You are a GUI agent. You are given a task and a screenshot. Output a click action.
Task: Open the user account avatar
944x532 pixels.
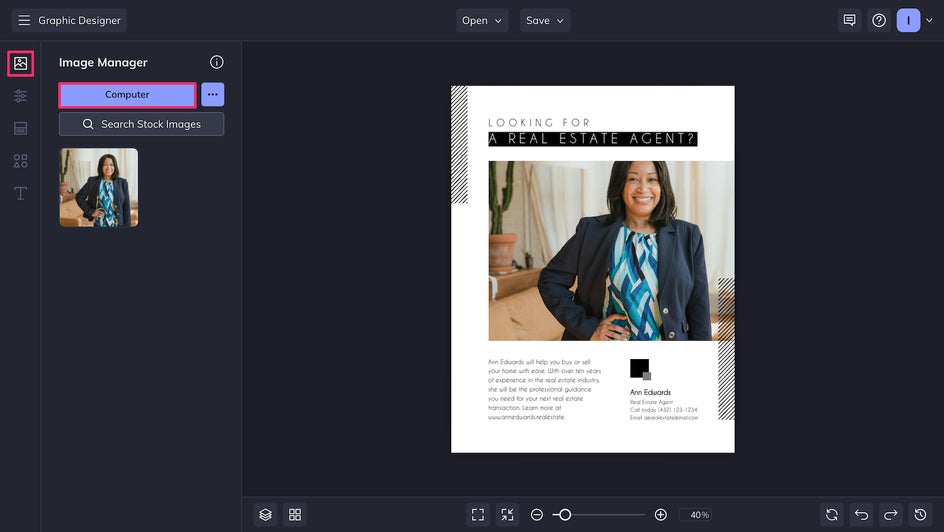tap(908, 20)
